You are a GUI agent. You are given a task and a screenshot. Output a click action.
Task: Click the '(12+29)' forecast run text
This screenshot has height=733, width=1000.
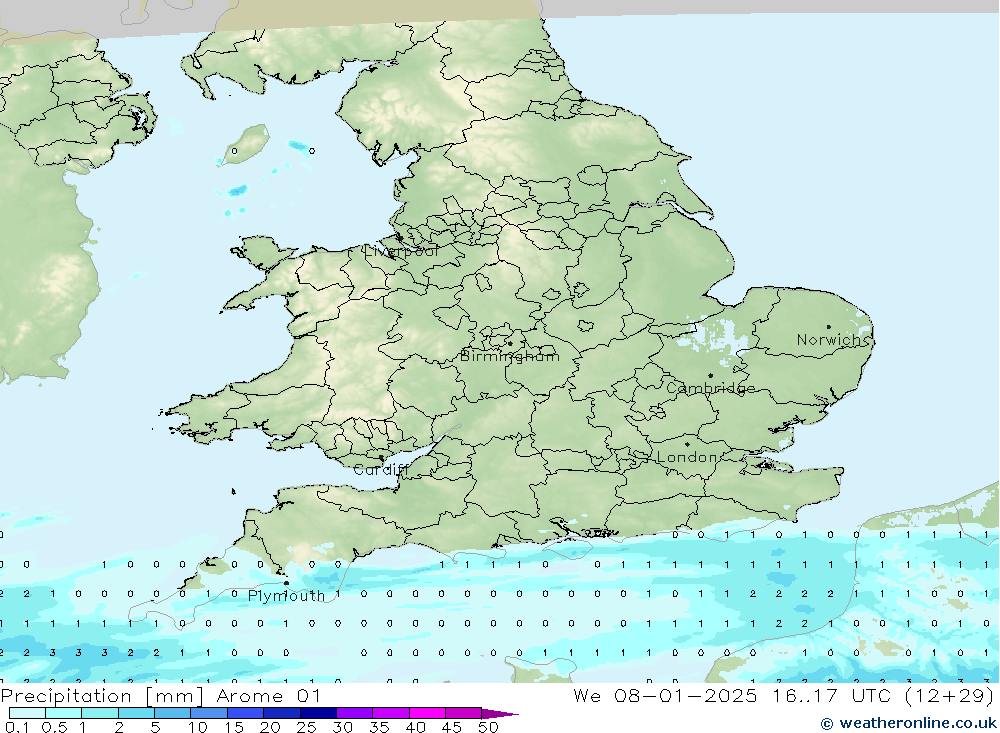950,696
